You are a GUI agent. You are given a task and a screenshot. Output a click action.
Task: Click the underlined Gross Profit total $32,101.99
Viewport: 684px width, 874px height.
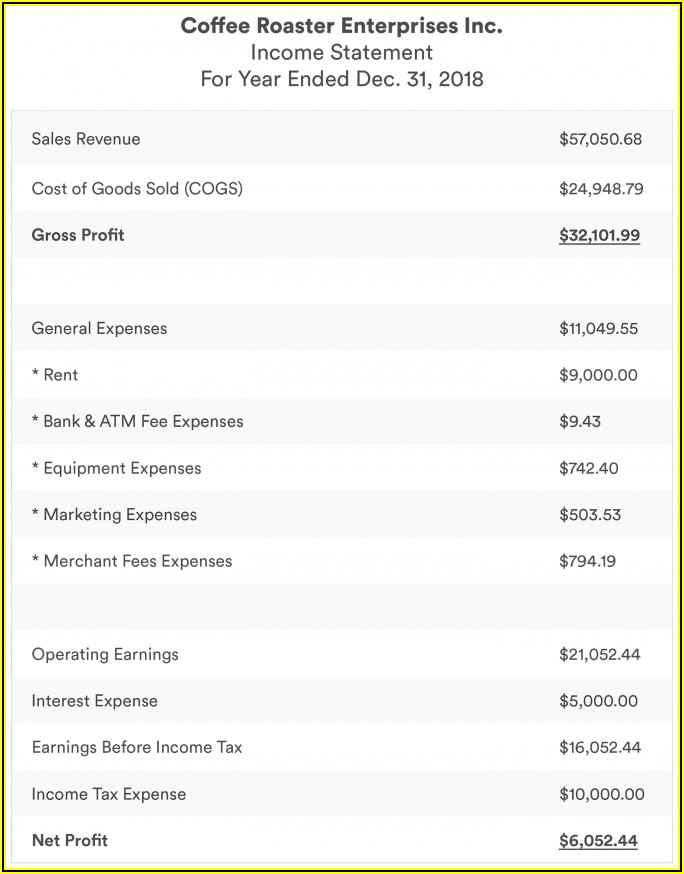[x=599, y=236]
